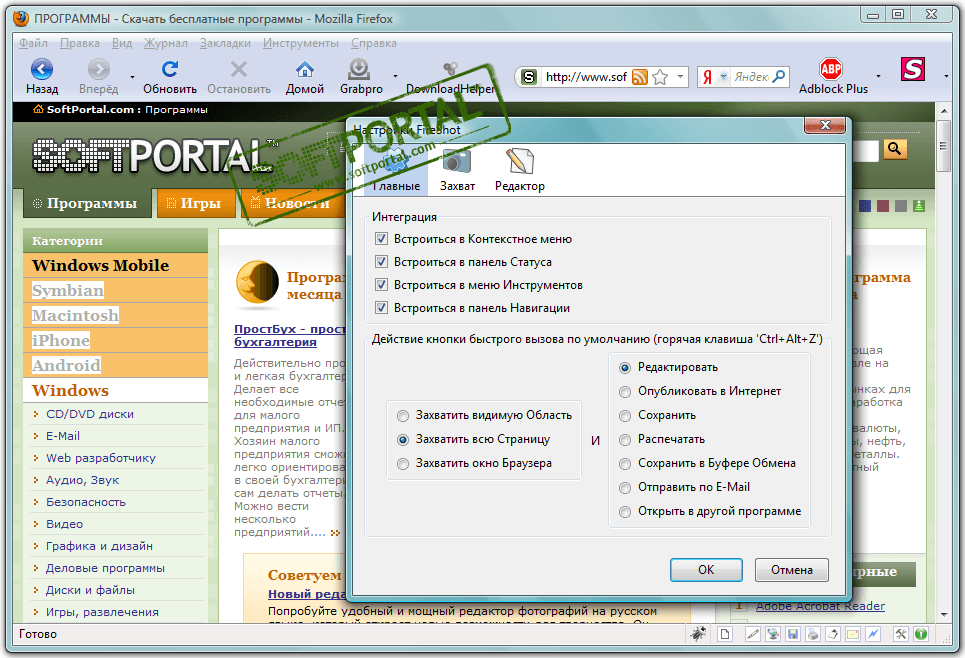Screen dimensions: 965x658
Task: Click the green info icon in status bar
Action: 921,634
